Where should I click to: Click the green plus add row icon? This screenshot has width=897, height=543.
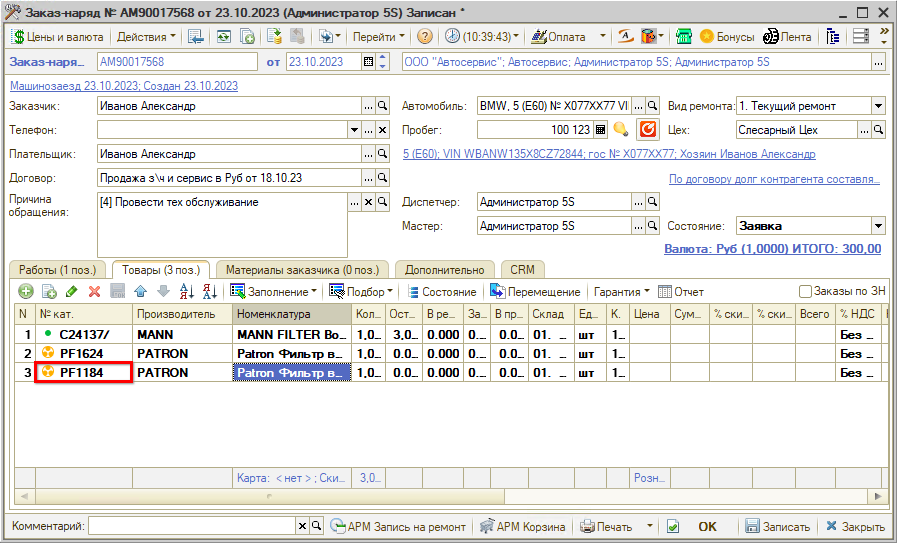pos(26,291)
